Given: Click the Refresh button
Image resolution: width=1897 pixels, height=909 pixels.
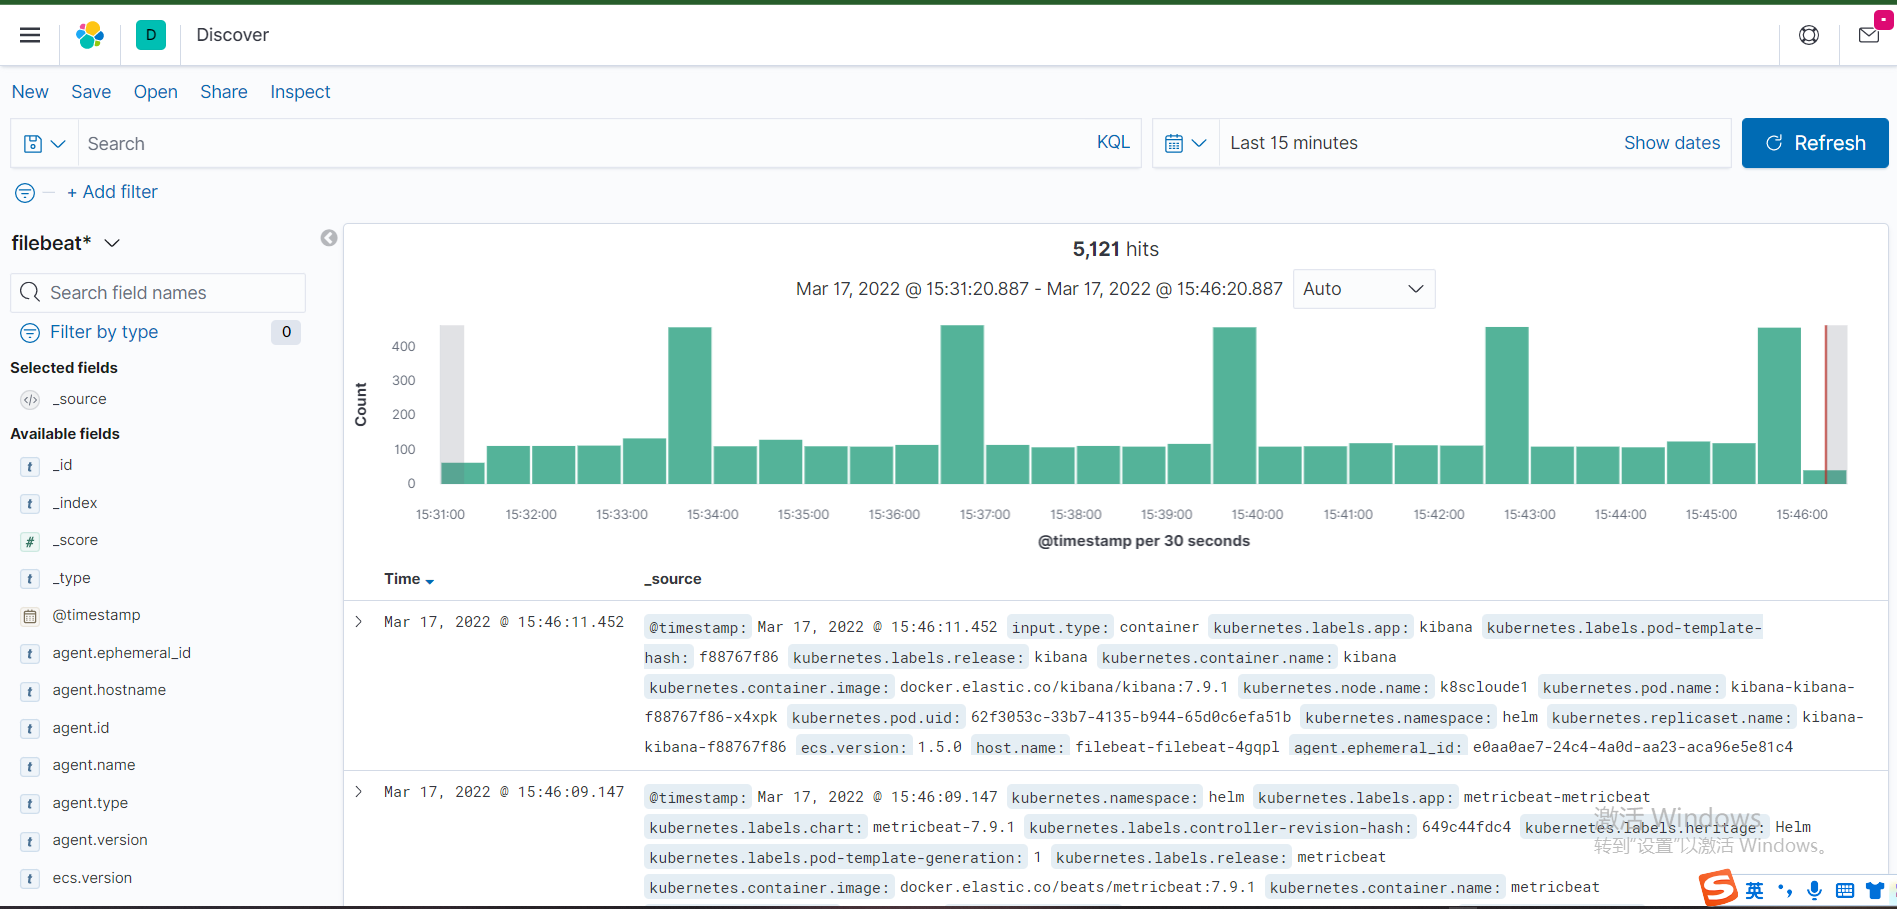Looking at the screenshot, I should click(1815, 143).
